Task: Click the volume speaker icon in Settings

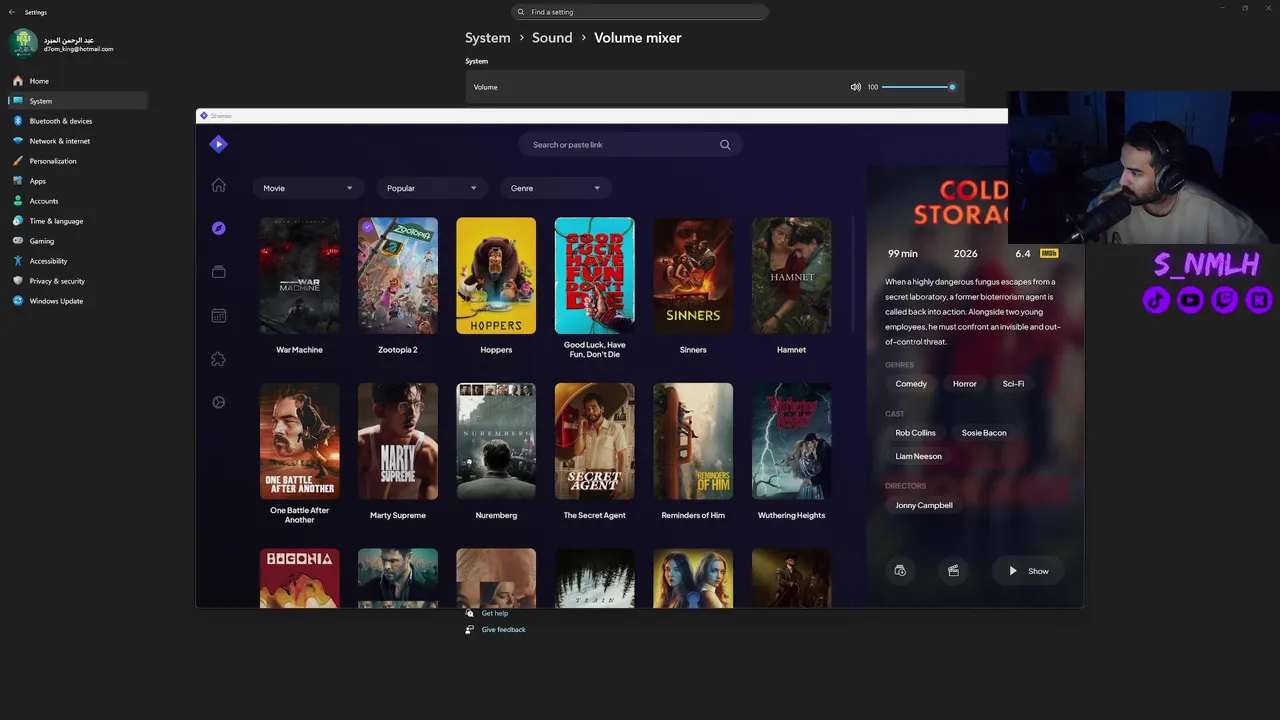Action: [x=855, y=87]
